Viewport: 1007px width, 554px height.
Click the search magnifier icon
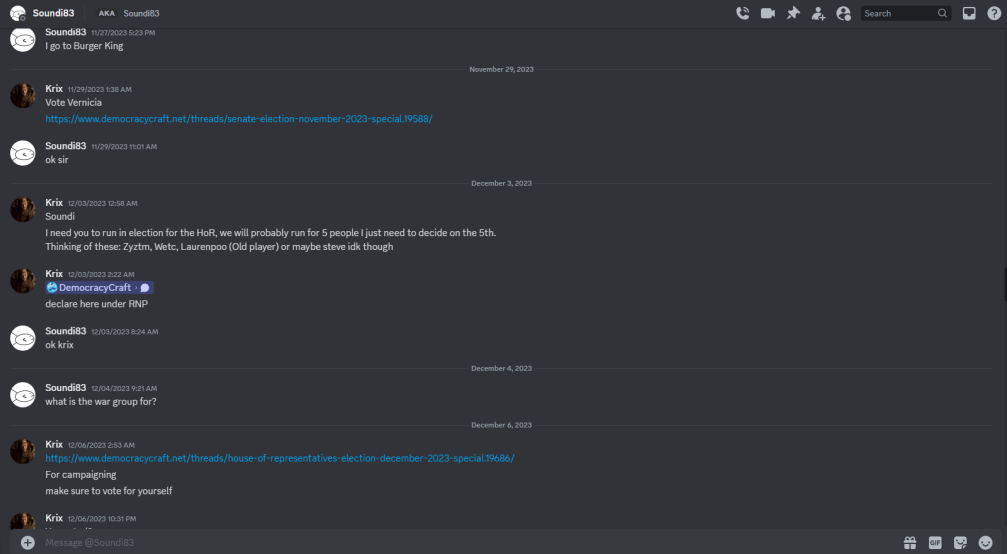point(942,13)
